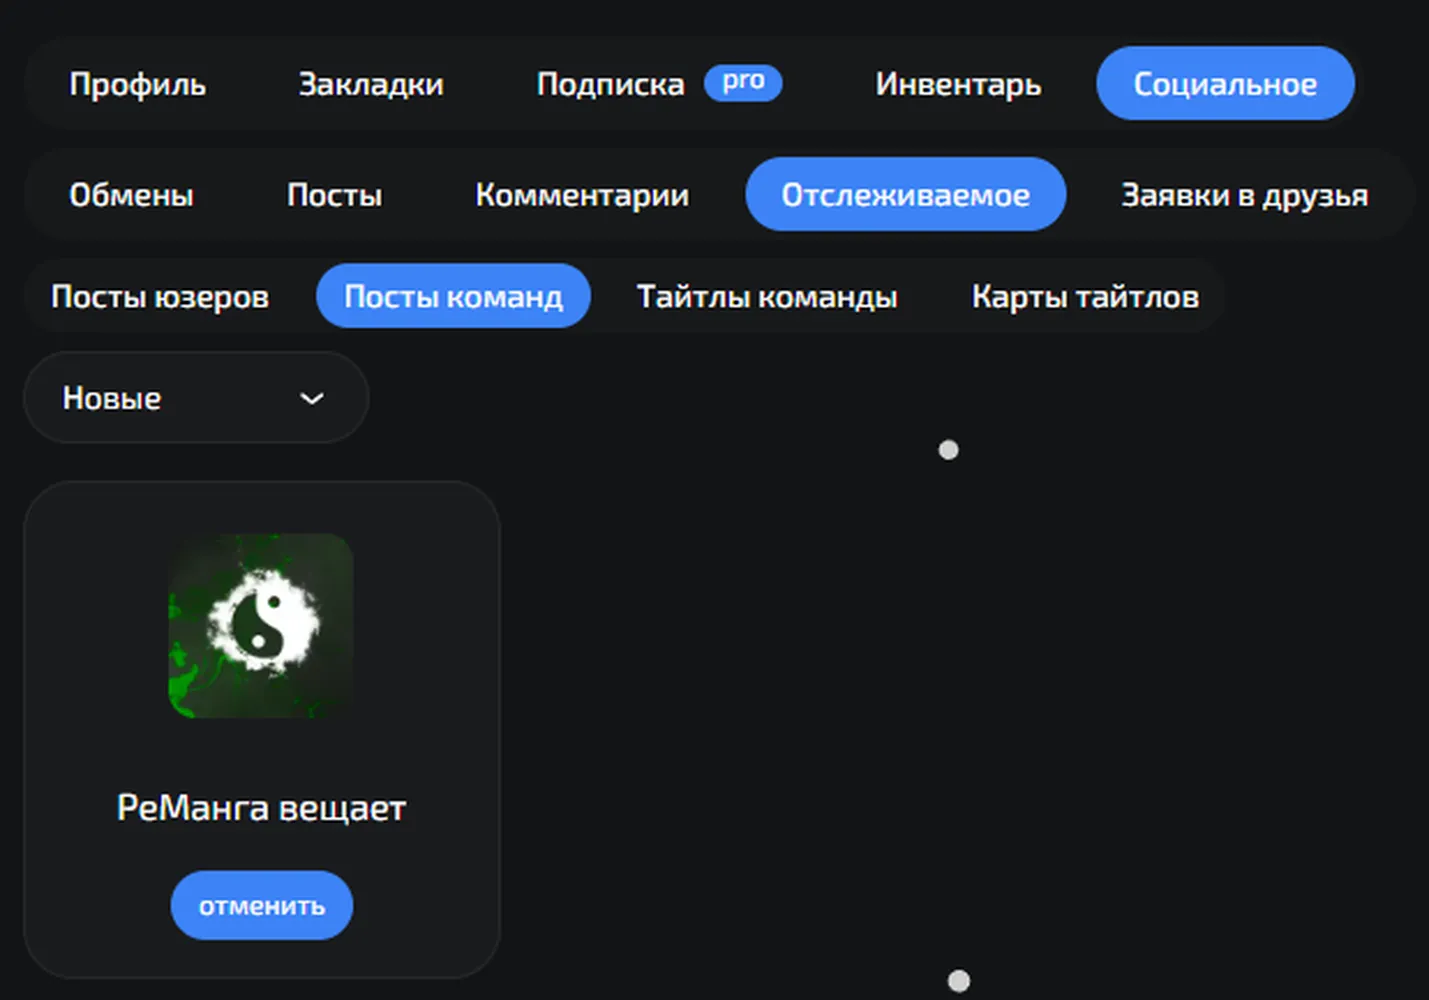
Task: Open the РеМанга вещает yin-yang avatar
Action: tap(261, 625)
